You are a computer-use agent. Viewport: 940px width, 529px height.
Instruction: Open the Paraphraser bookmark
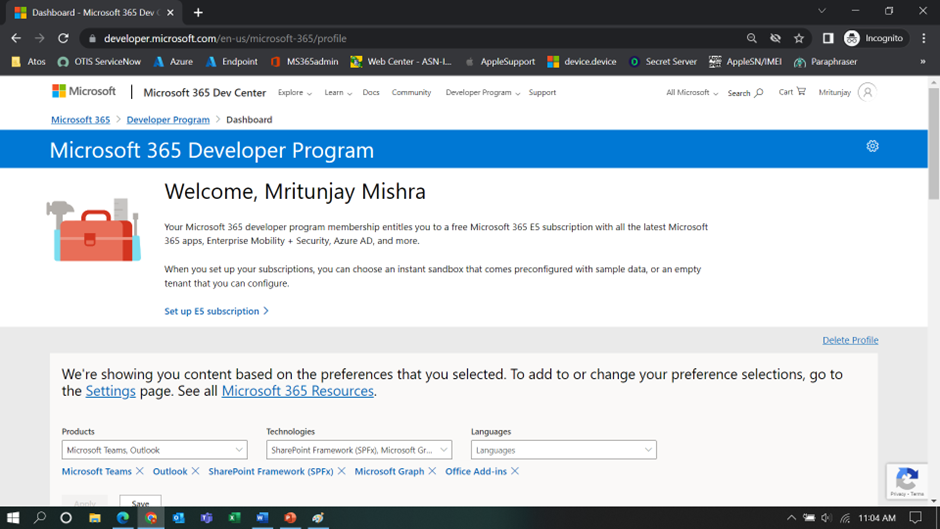[x=825, y=62]
